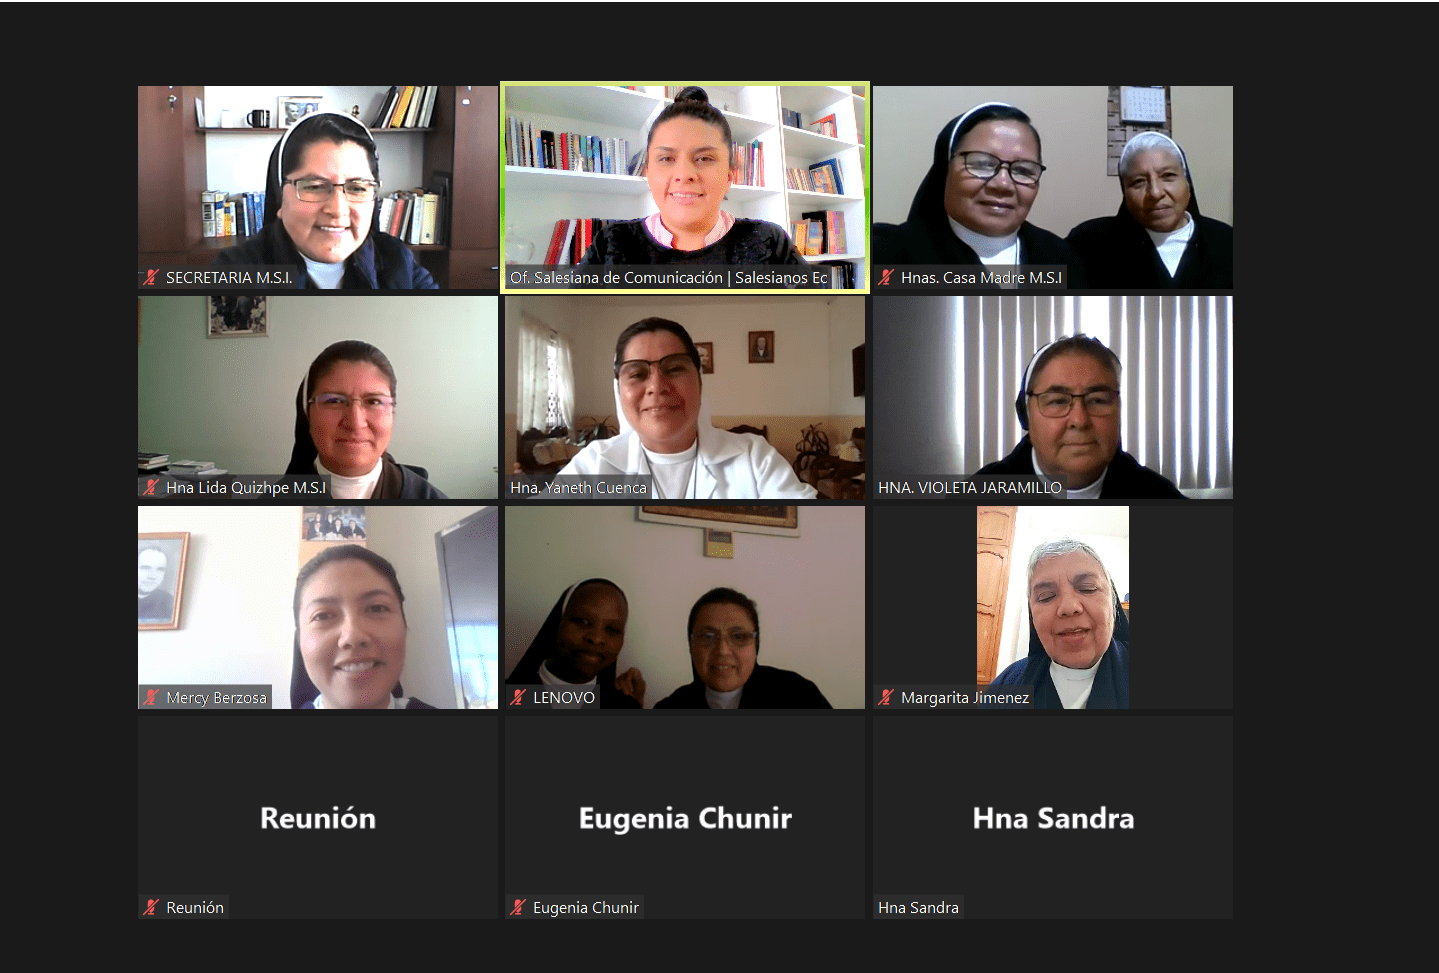1439x973 pixels.
Task: Click muted mic icon on Mercy Berzosa tile
Action: tap(151, 698)
